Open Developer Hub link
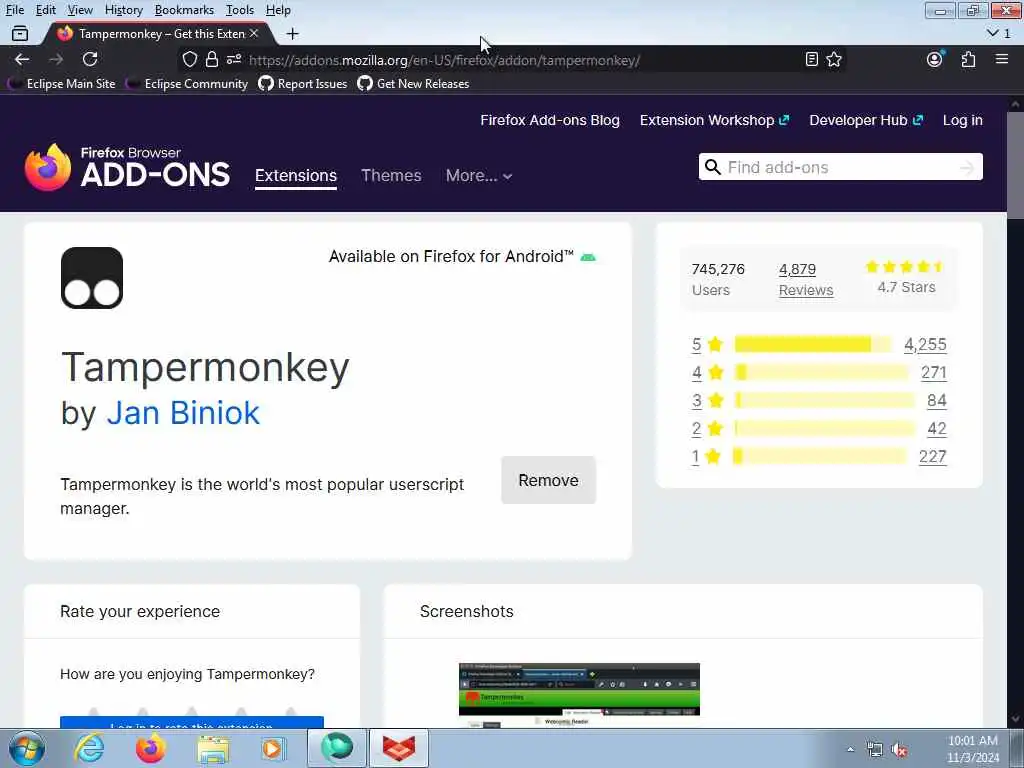The image size is (1024, 768). click(x=866, y=120)
